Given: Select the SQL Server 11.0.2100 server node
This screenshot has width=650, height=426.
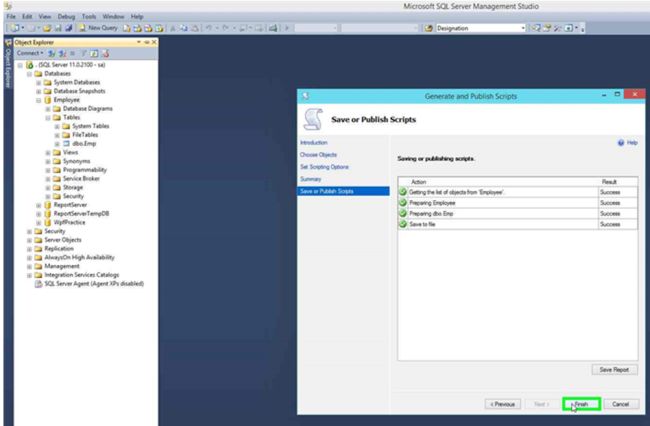Looking at the screenshot, I should 70,65.
